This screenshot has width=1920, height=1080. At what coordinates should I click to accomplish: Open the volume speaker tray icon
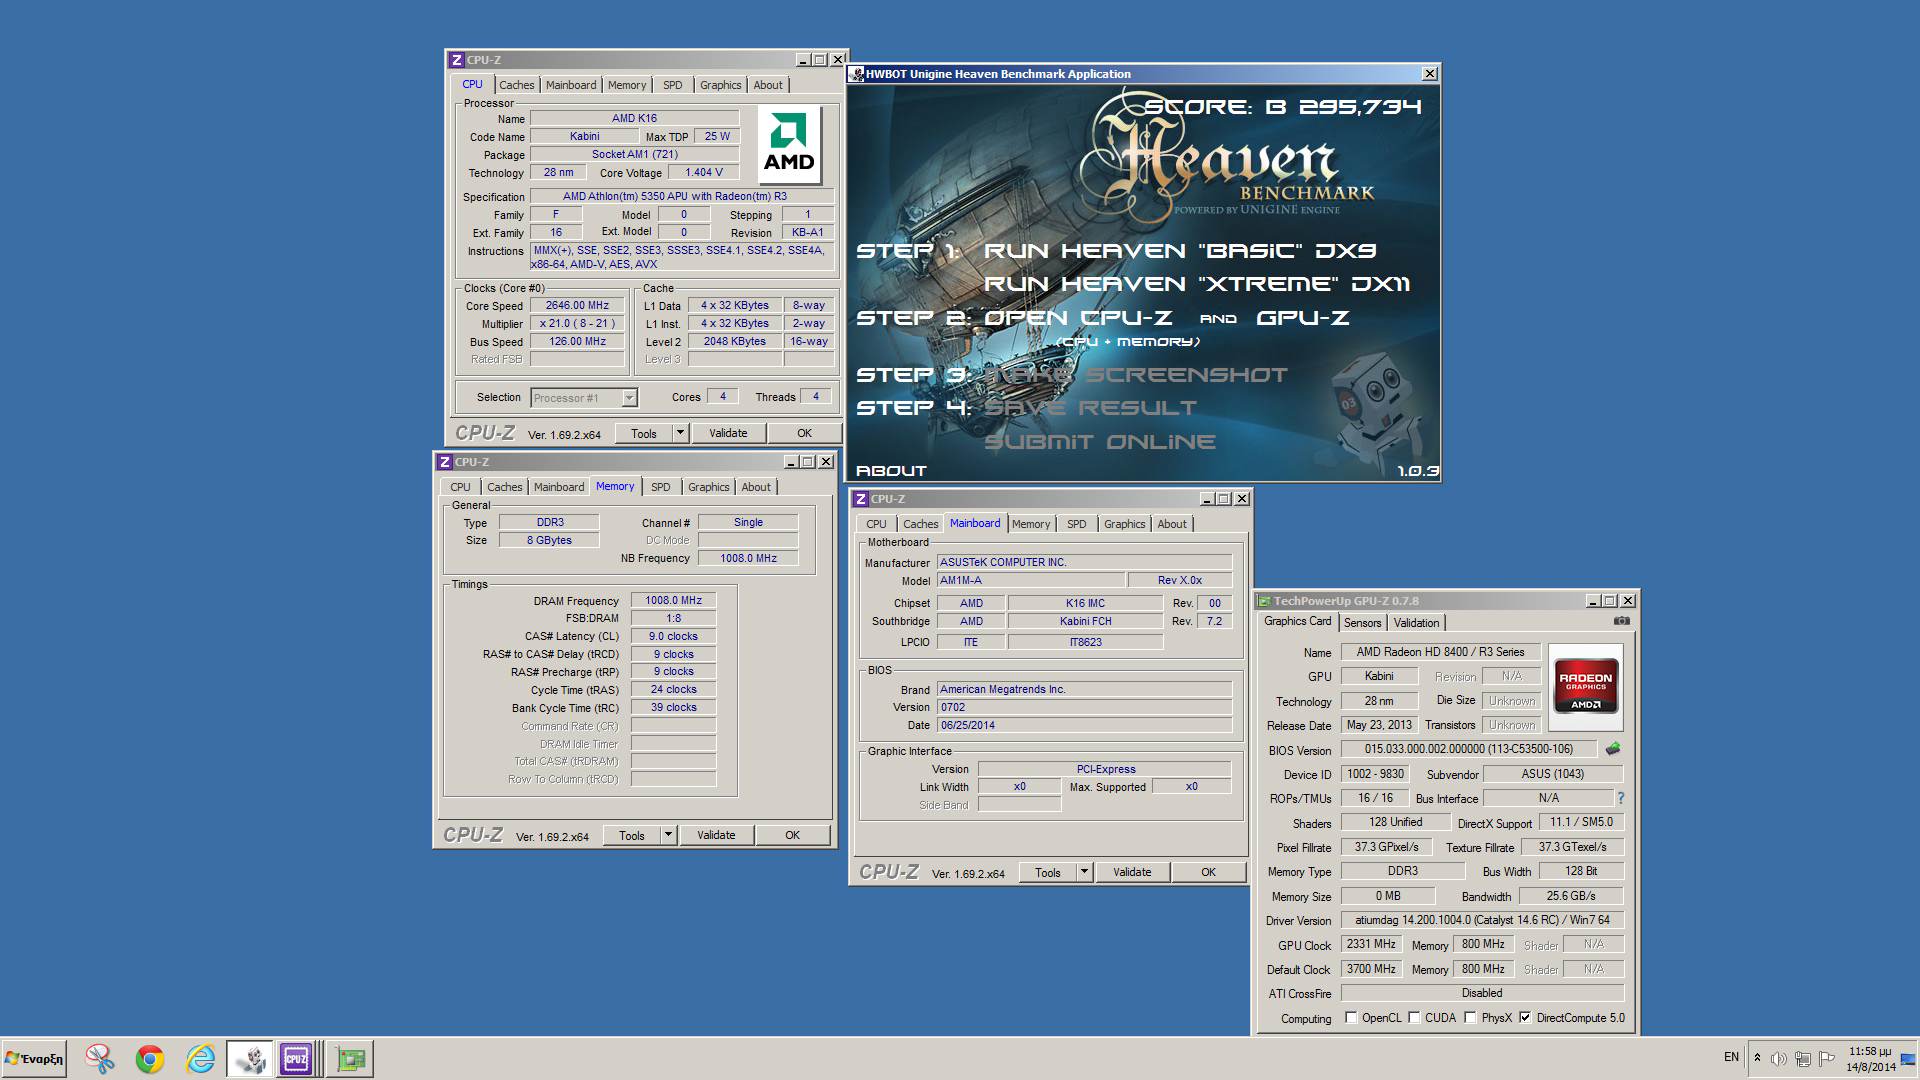coord(1778,1058)
